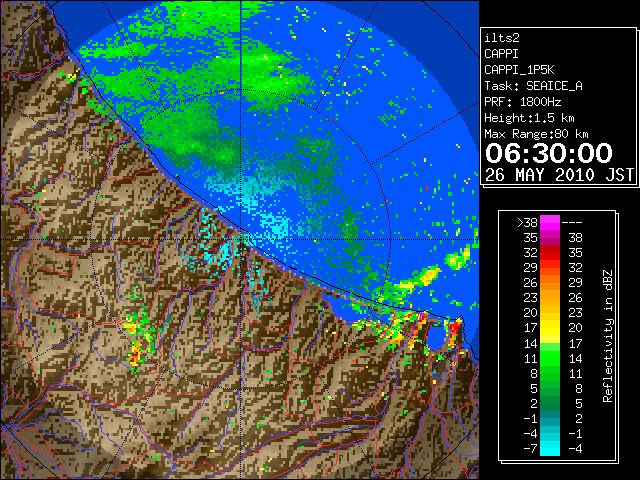Click the 'Max Range:80 km' text

coord(536,134)
